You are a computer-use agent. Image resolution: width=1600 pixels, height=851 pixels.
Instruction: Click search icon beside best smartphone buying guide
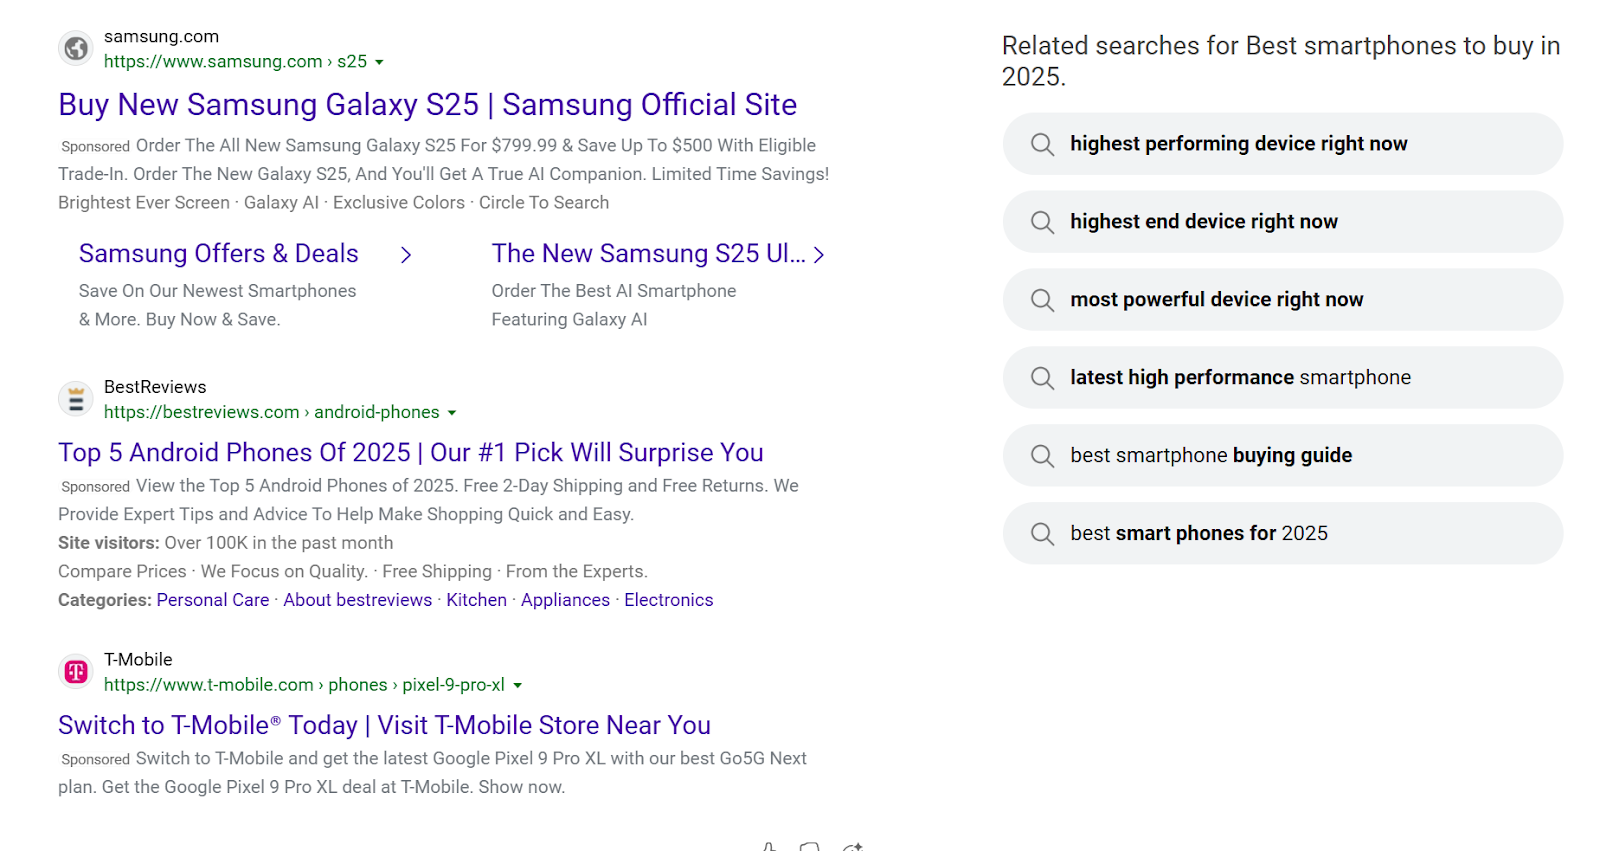[1042, 456]
